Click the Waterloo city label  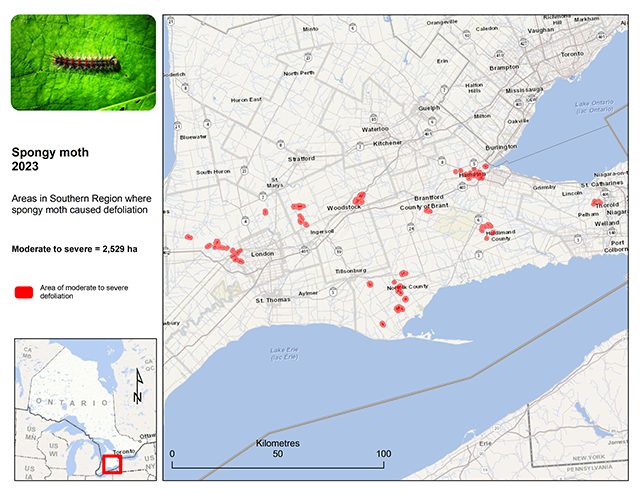click(x=375, y=129)
